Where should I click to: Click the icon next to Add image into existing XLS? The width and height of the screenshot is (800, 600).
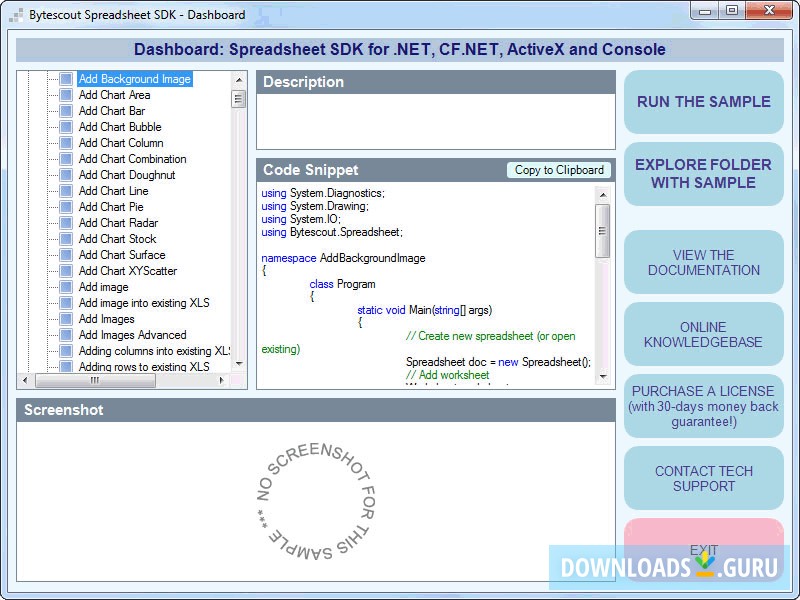[65, 302]
